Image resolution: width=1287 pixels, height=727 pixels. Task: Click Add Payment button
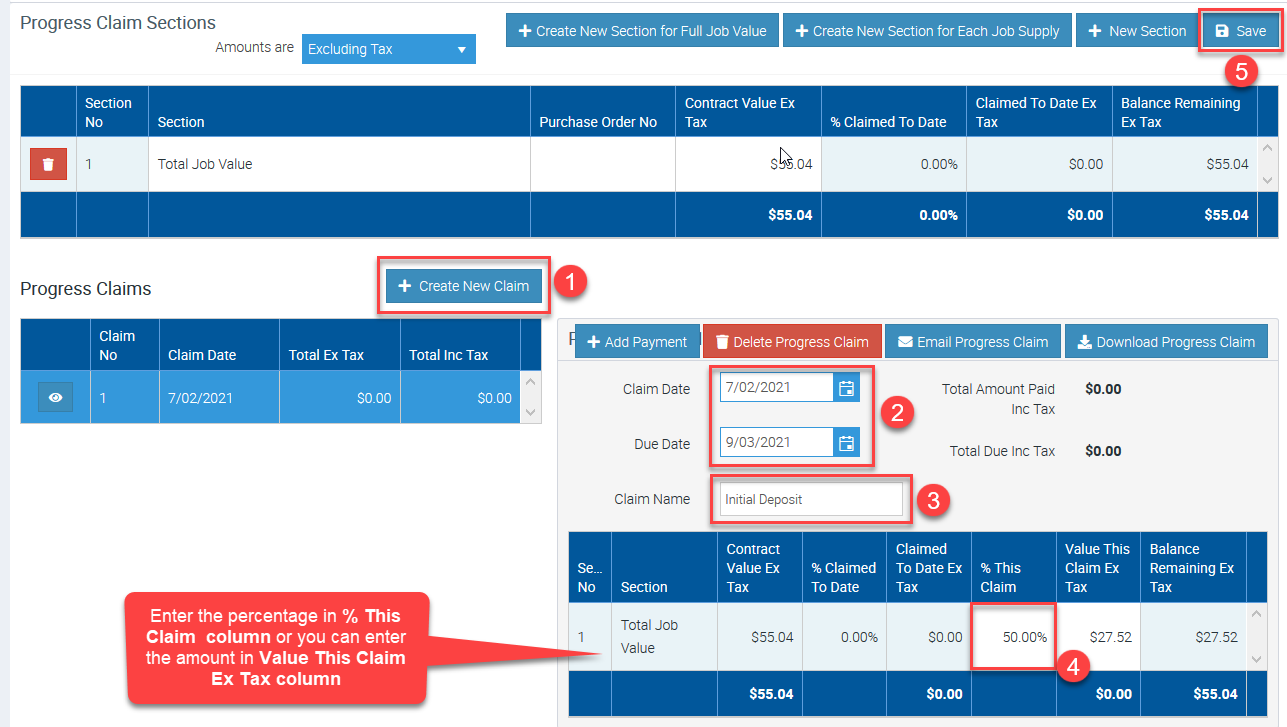coord(637,342)
